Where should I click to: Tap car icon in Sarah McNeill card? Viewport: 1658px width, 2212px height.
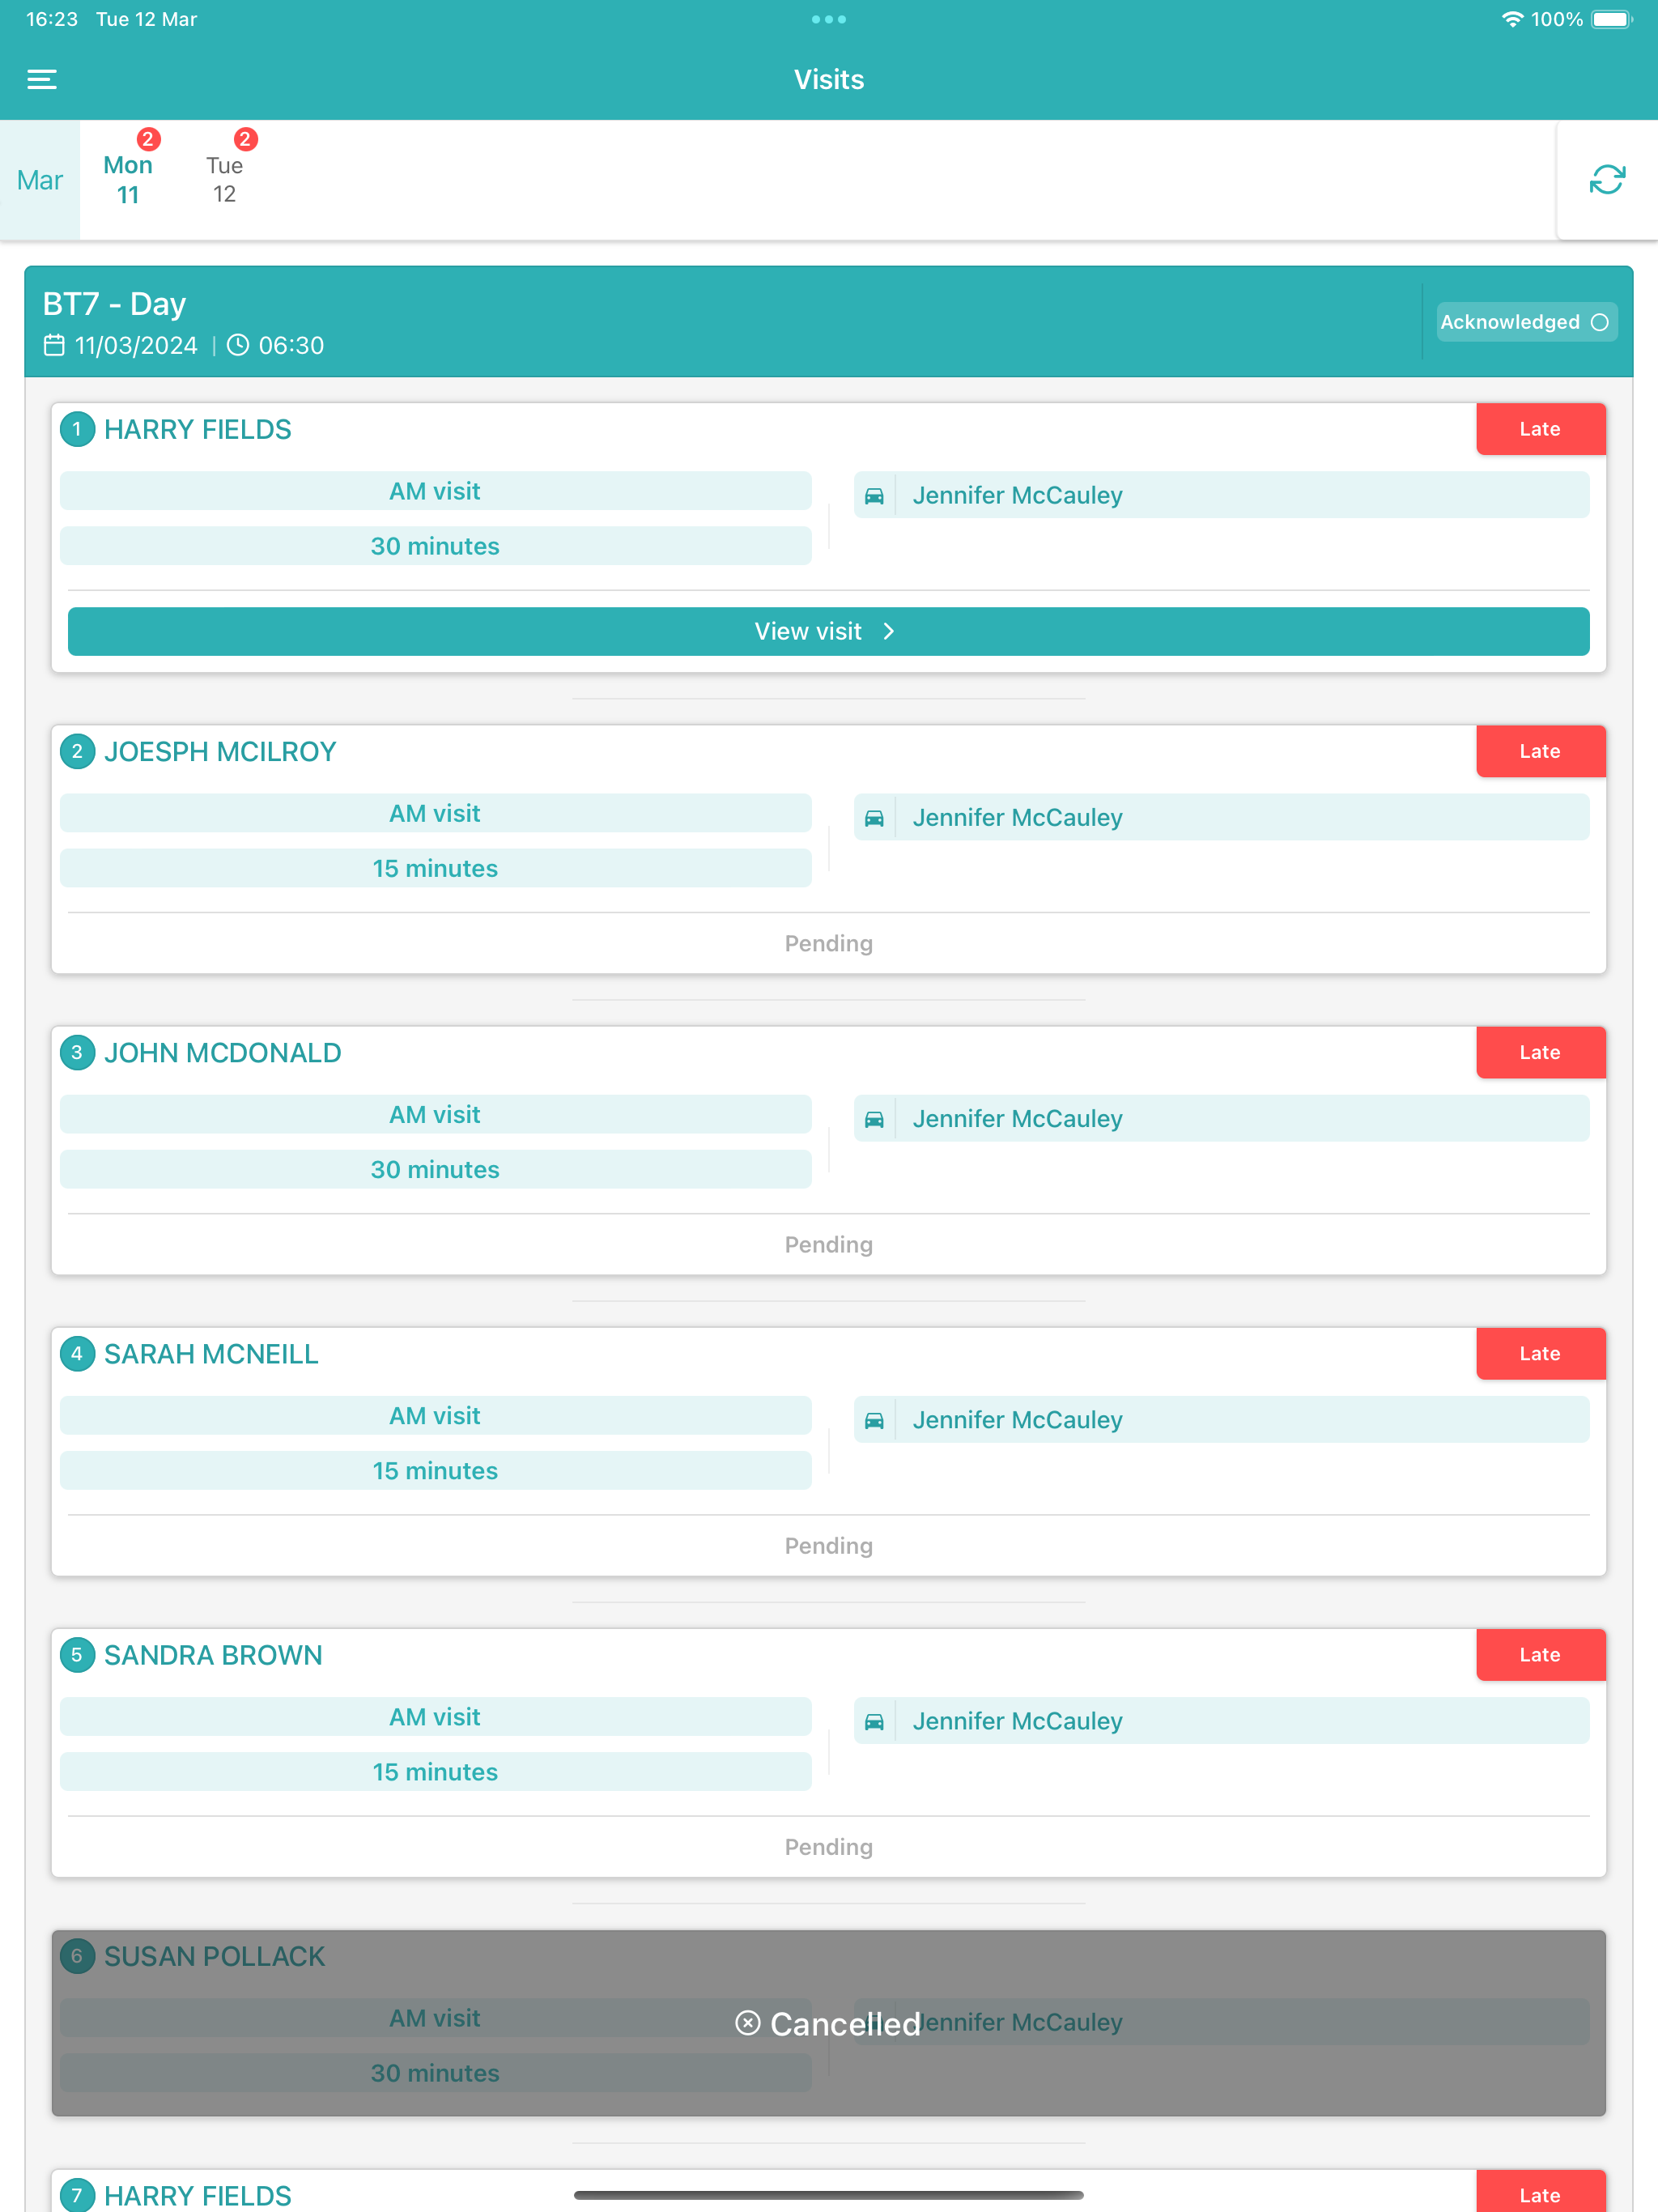coord(874,1419)
